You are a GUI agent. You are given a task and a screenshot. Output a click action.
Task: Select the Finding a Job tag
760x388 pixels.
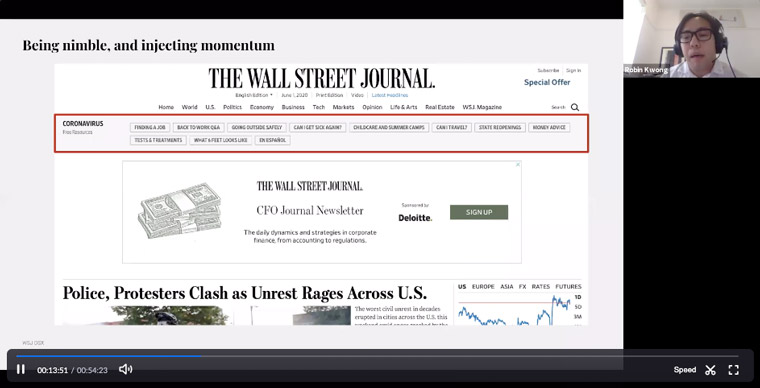(x=150, y=127)
